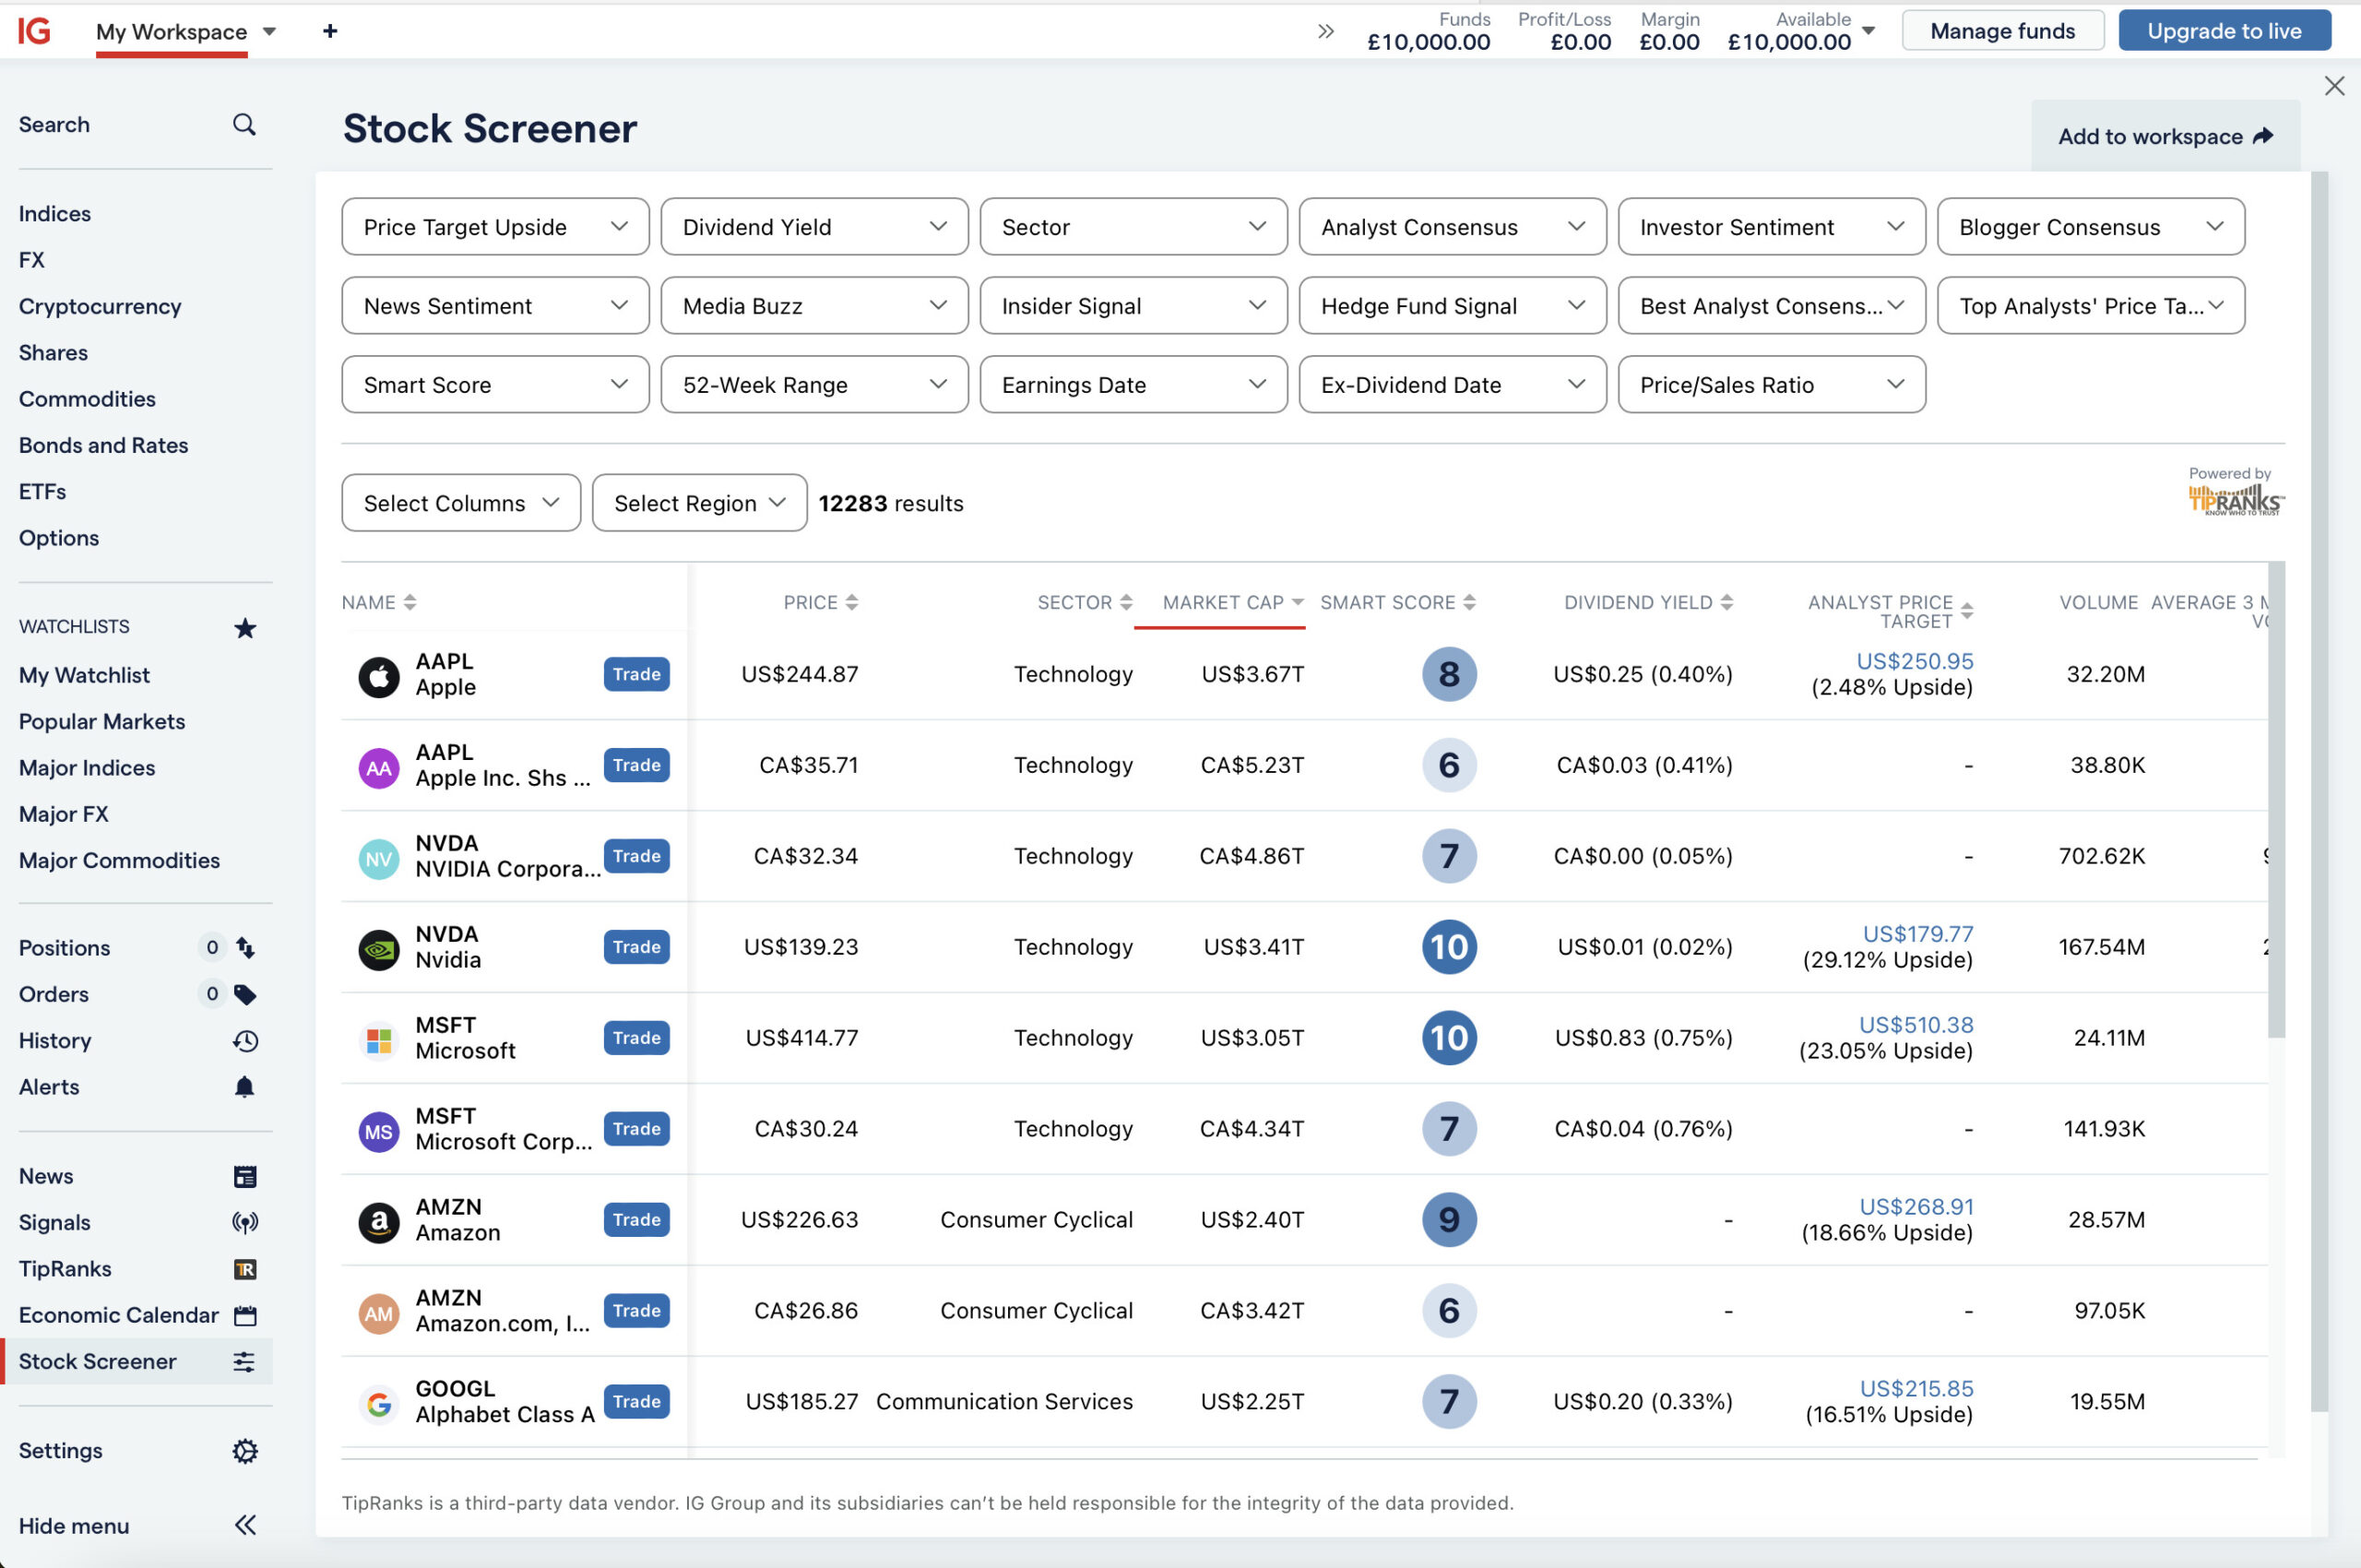
Task: Open the Smart Score filter dropdown
Action: click(x=495, y=385)
